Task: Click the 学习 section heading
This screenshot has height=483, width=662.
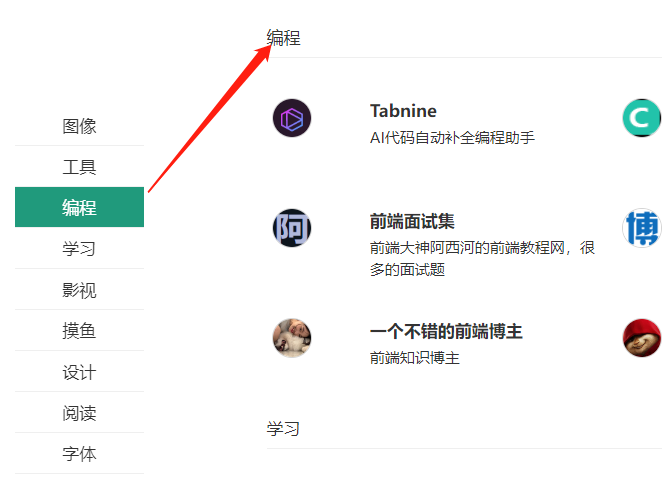Action: pyautogui.click(x=283, y=429)
